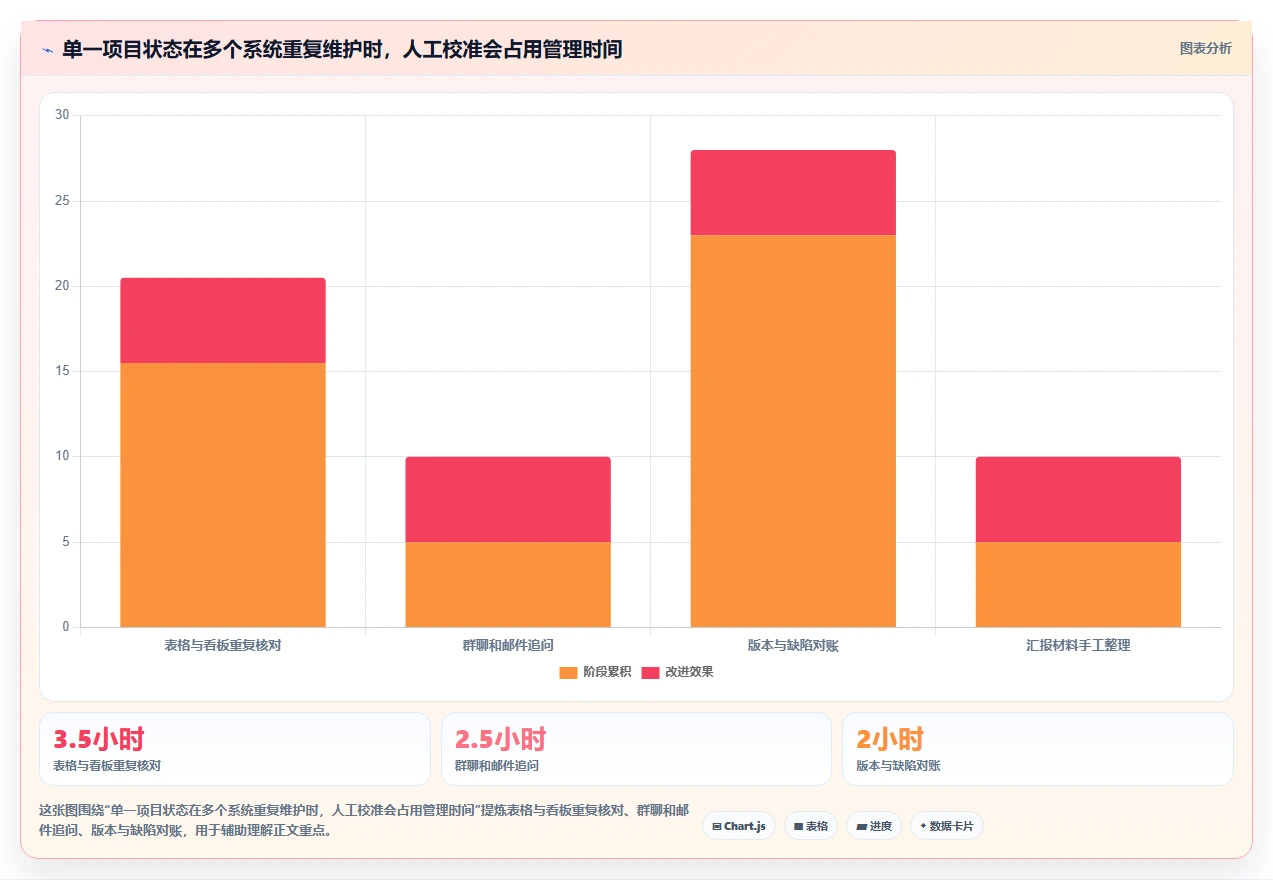Click x-axis label 表格与看板重复核对

click(223, 645)
